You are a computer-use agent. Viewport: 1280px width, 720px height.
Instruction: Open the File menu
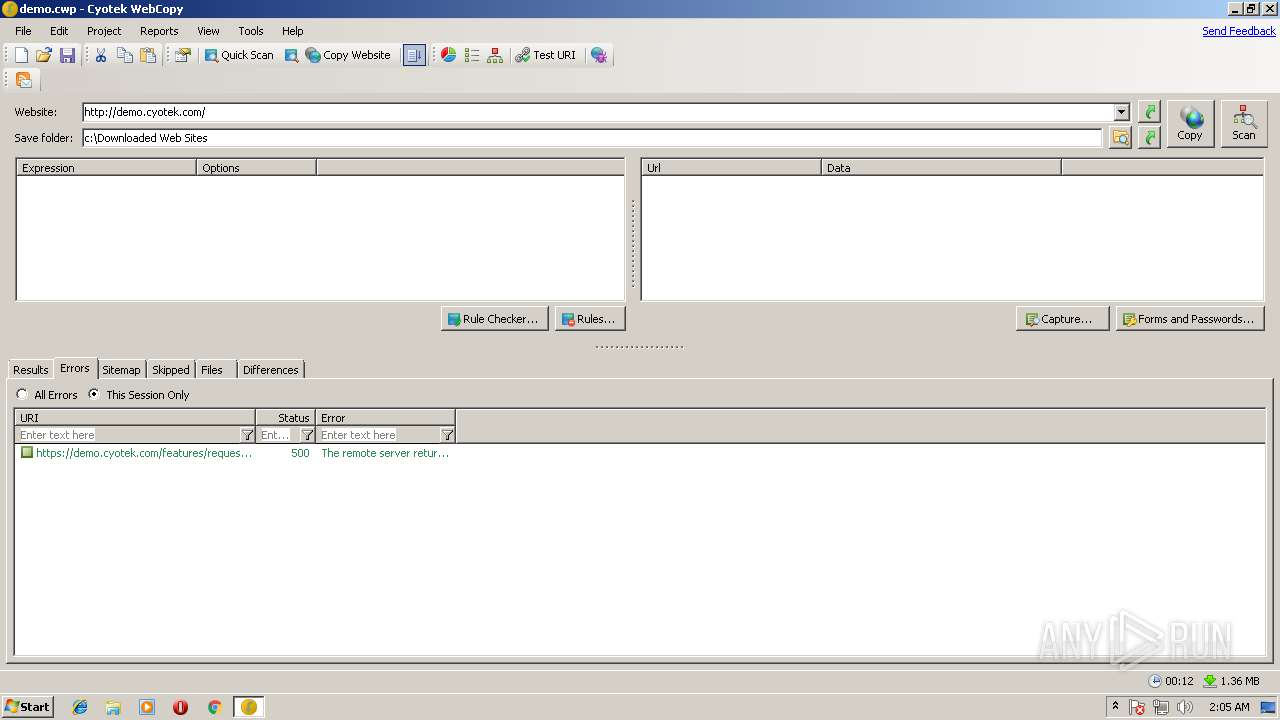click(x=23, y=31)
